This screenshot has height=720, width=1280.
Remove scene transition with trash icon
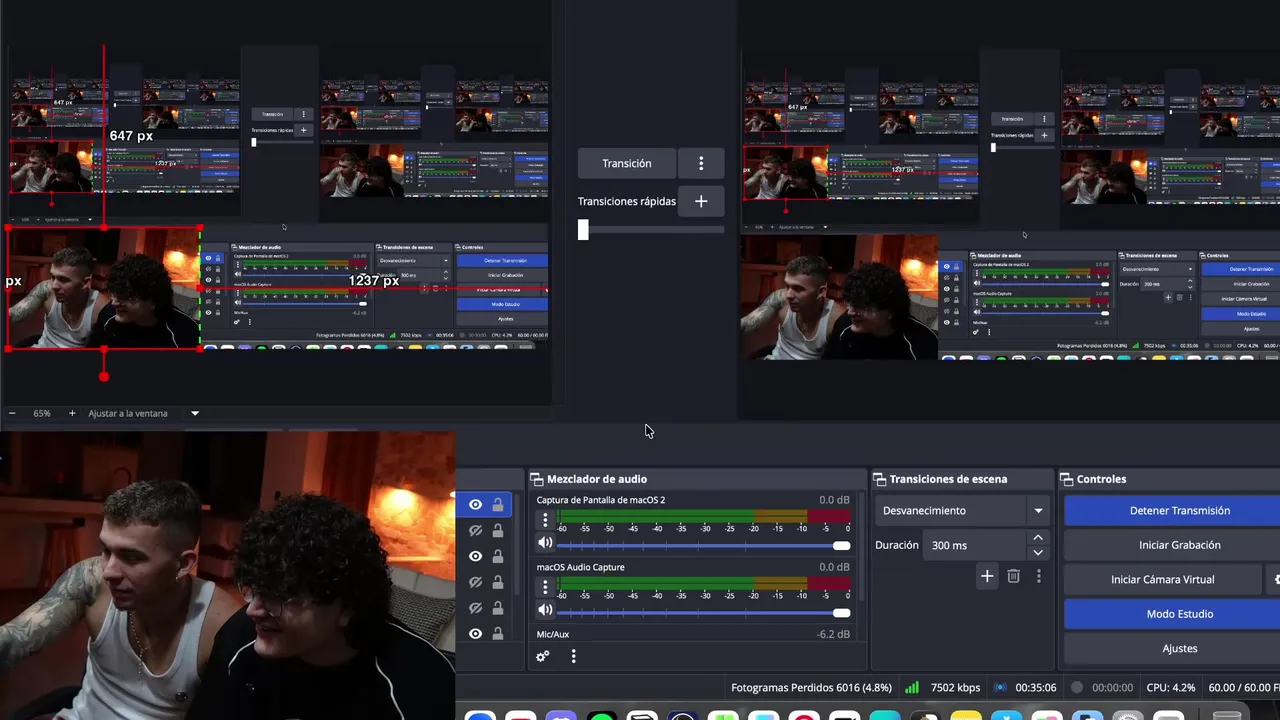1013,576
